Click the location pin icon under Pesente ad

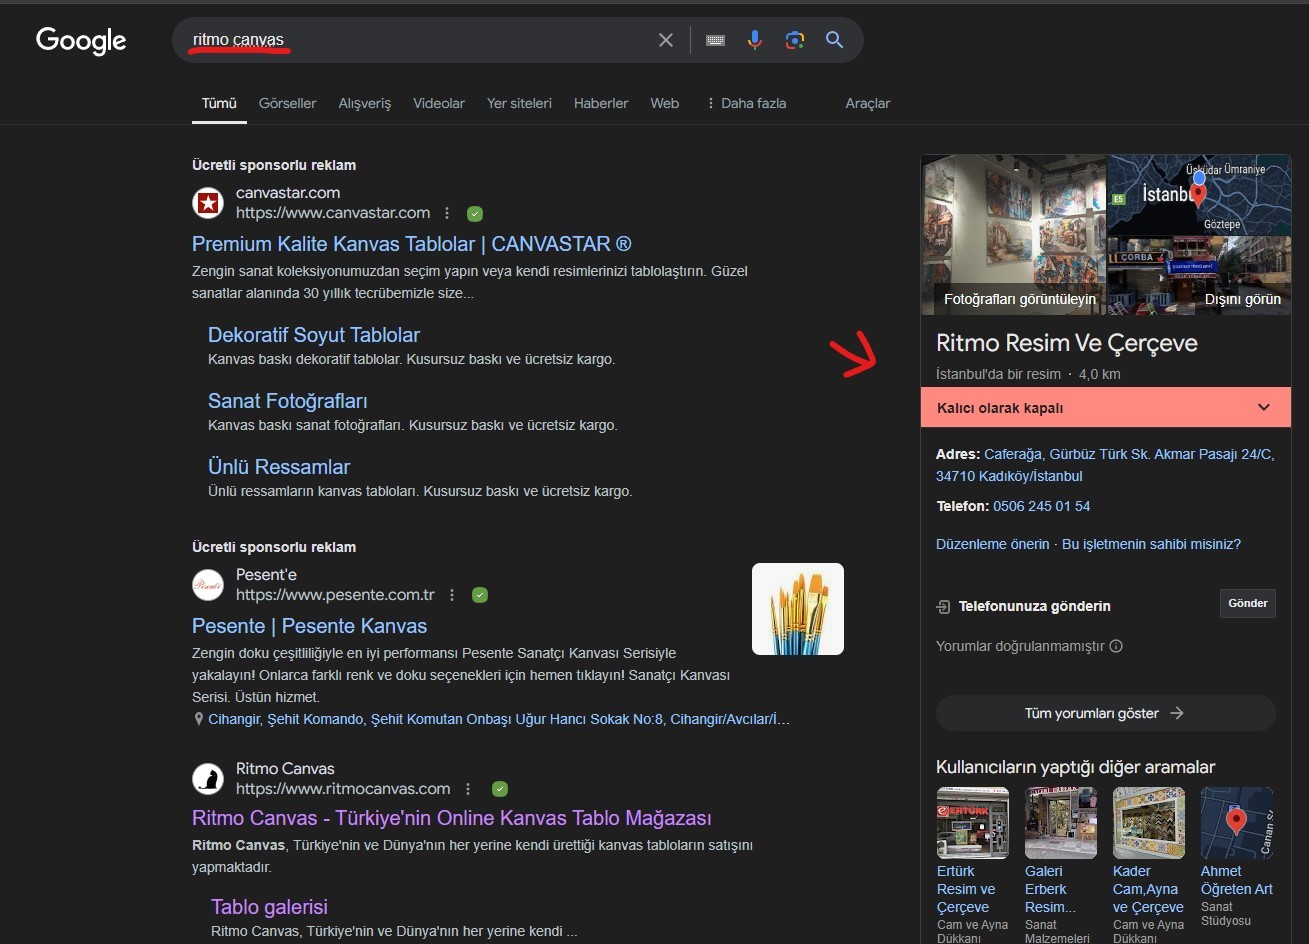coord(199,719)
